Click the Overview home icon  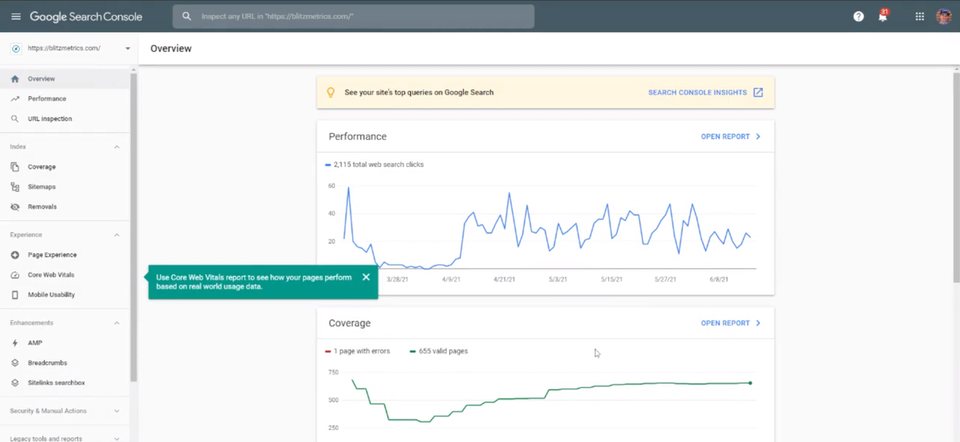pos(15,79)
